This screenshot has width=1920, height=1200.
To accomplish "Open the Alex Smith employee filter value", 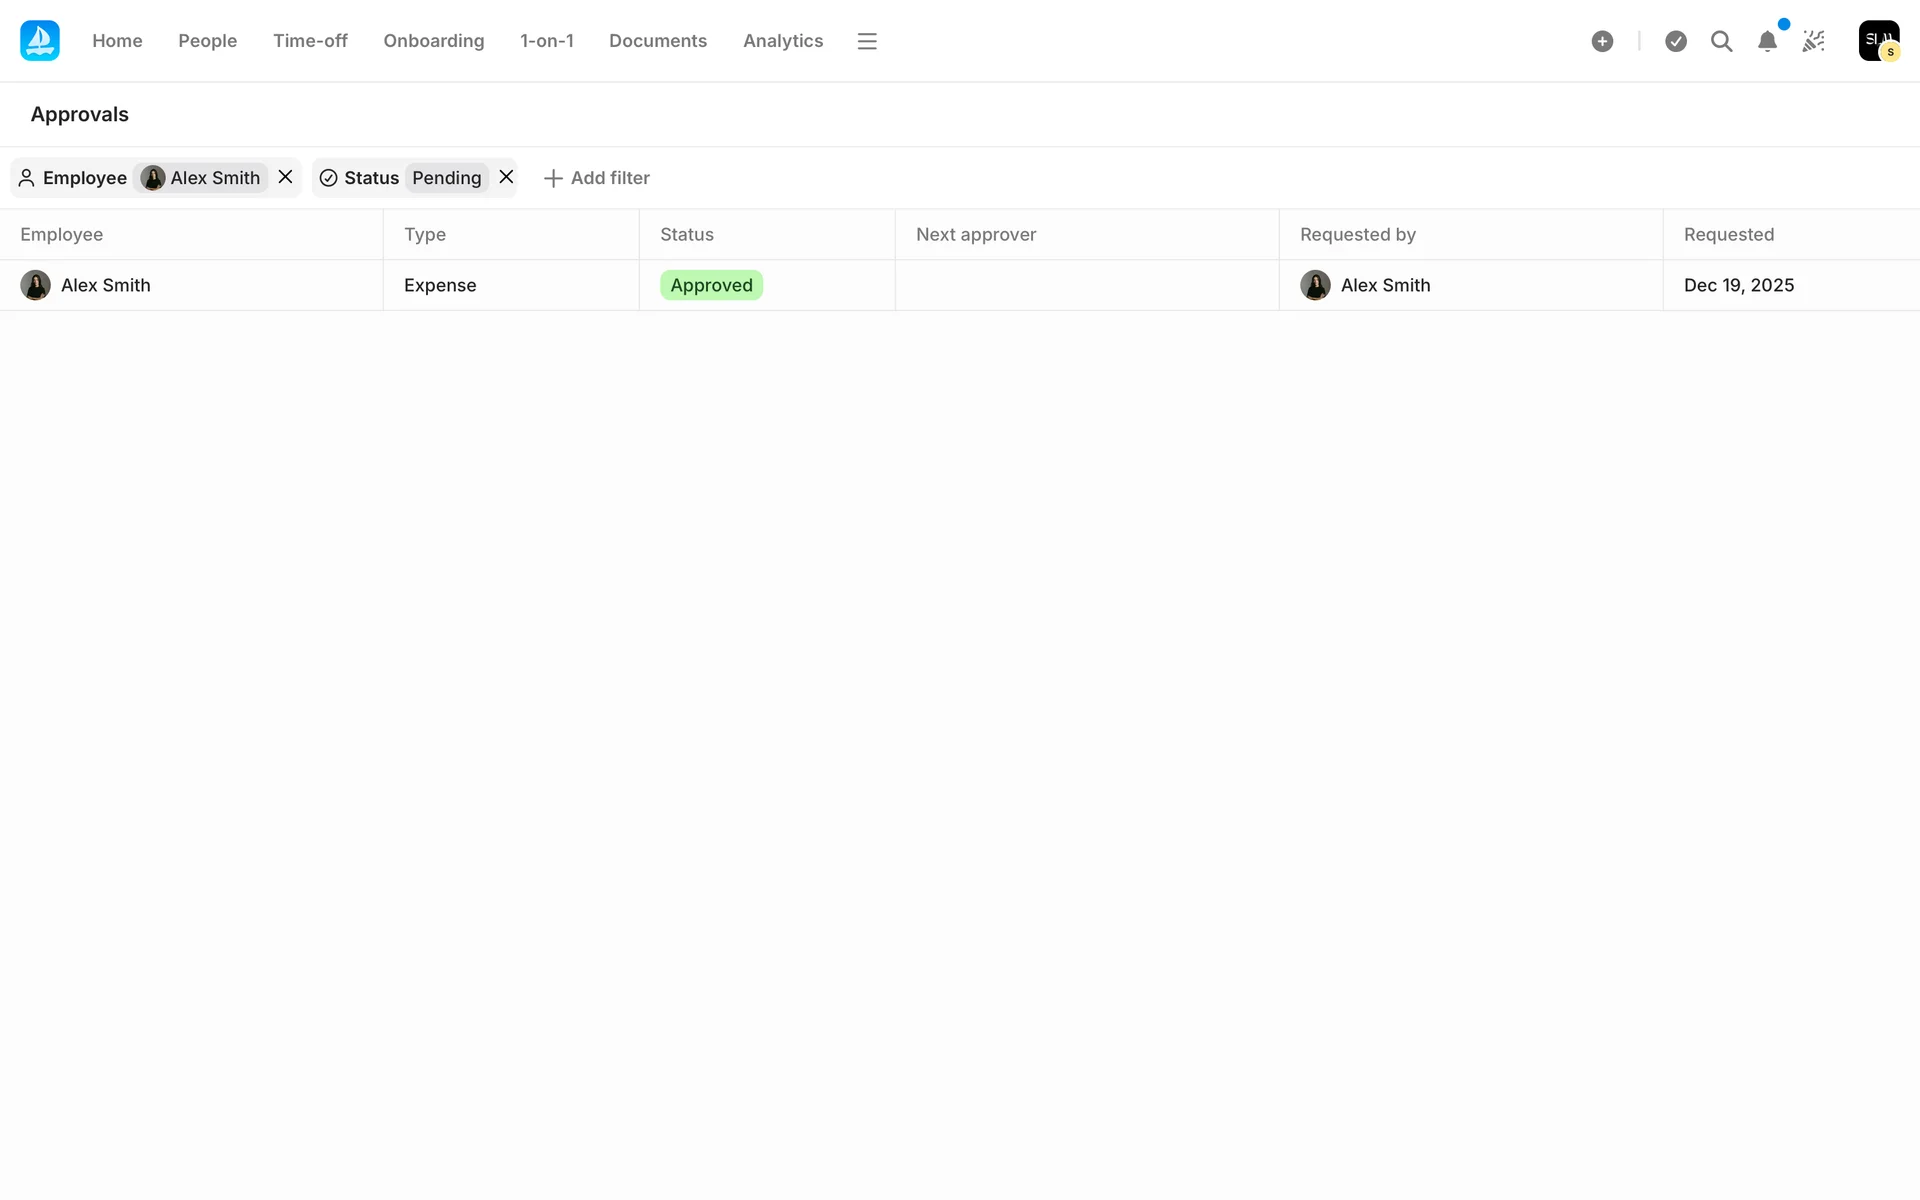I will (x=202, y=178).
